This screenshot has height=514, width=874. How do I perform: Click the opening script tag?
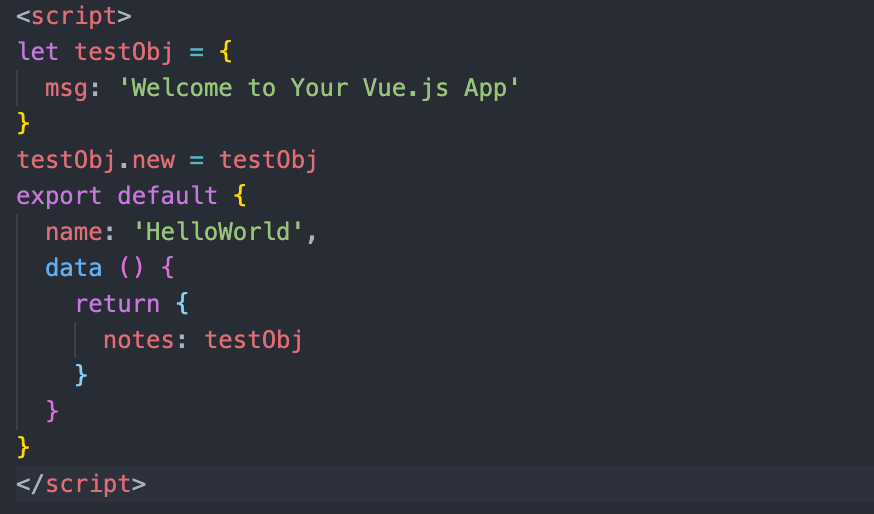coord(74,17)
